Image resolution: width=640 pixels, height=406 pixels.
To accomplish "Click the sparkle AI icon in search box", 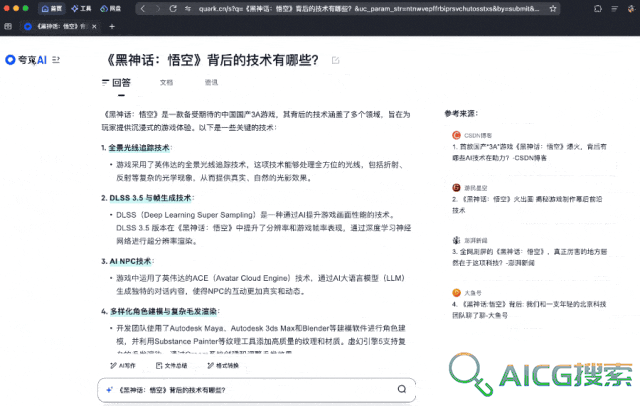I will [x=109, y=390].
